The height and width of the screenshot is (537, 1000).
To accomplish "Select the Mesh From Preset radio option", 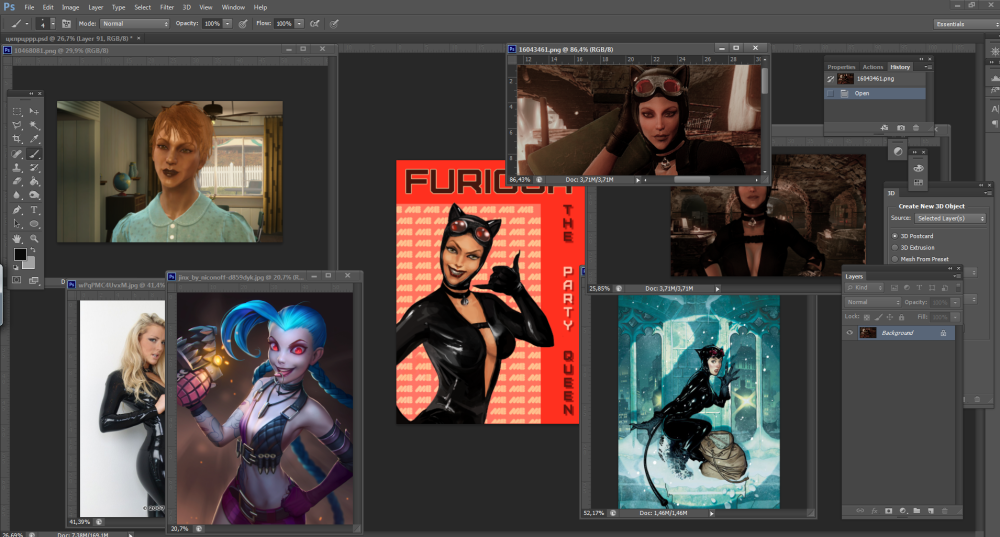I will (895, 259).
